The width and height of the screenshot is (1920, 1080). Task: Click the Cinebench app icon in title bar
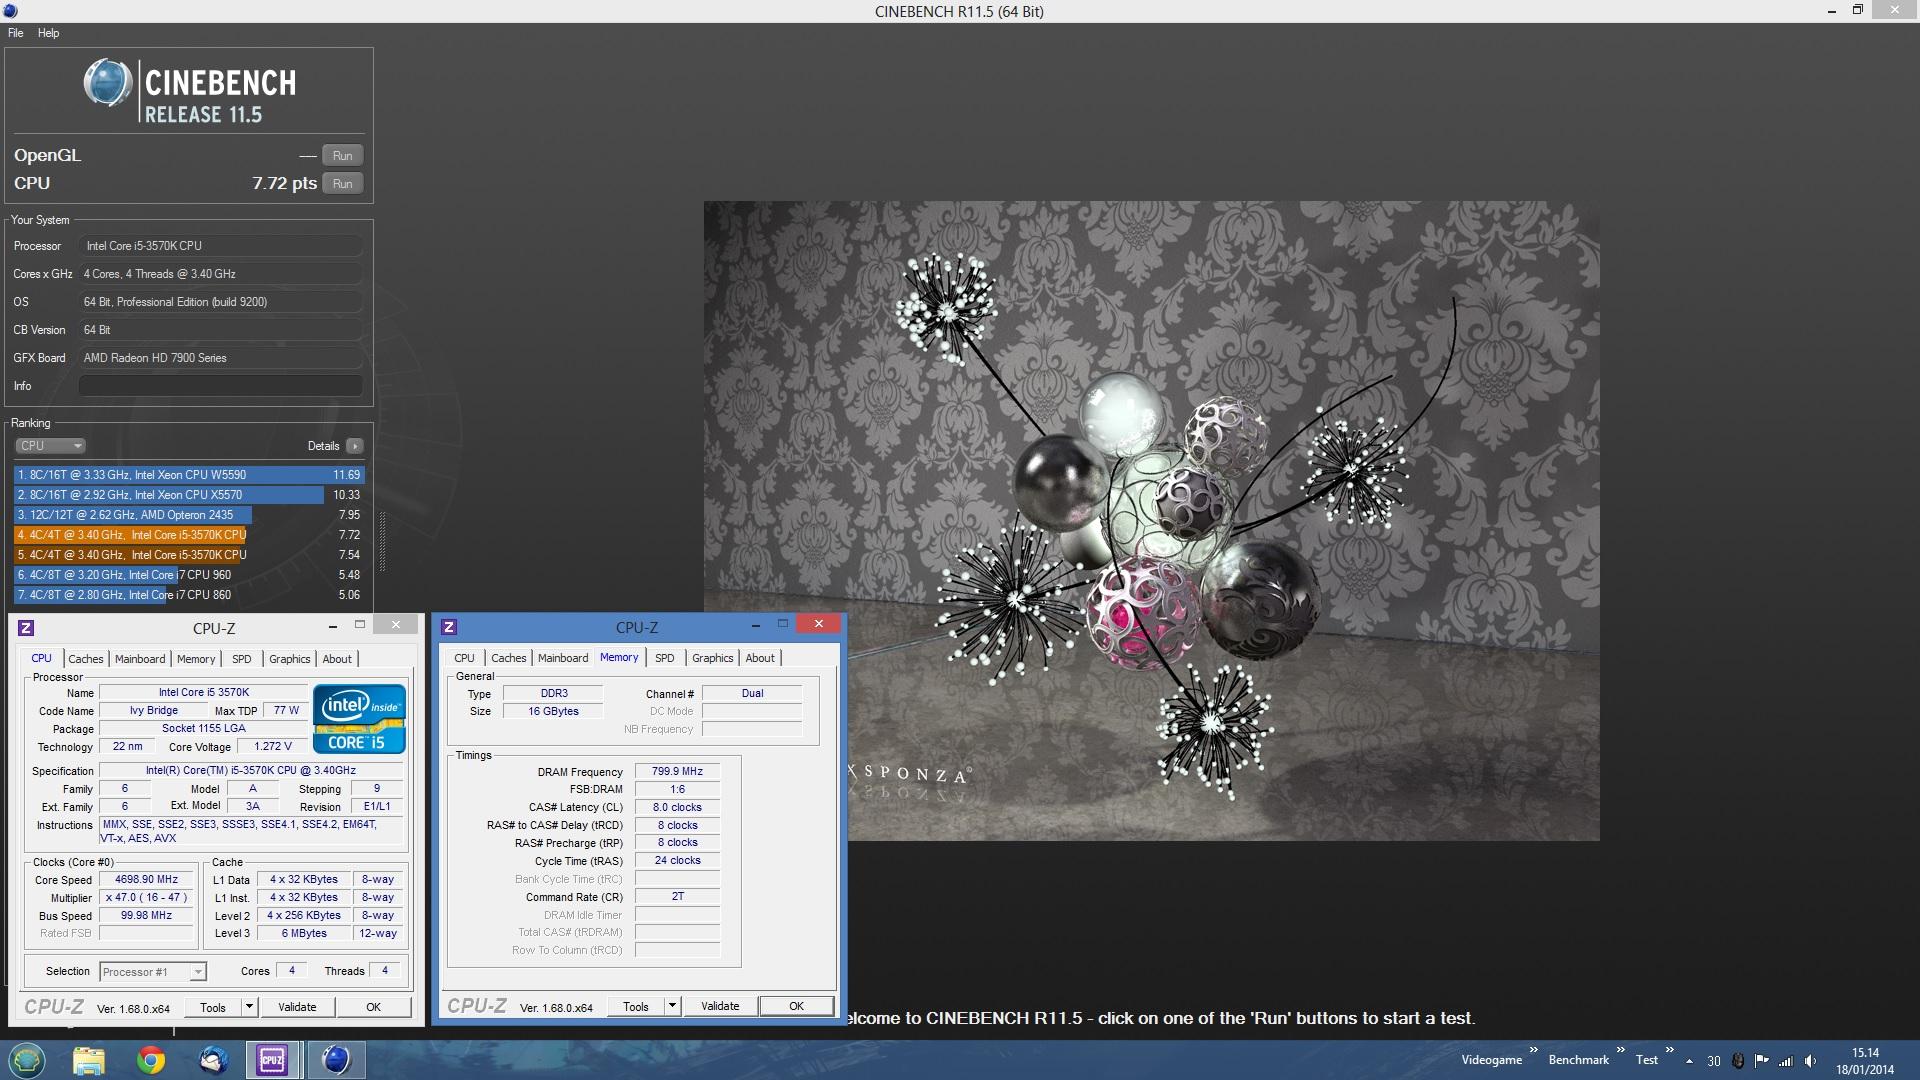coord(10,11)
